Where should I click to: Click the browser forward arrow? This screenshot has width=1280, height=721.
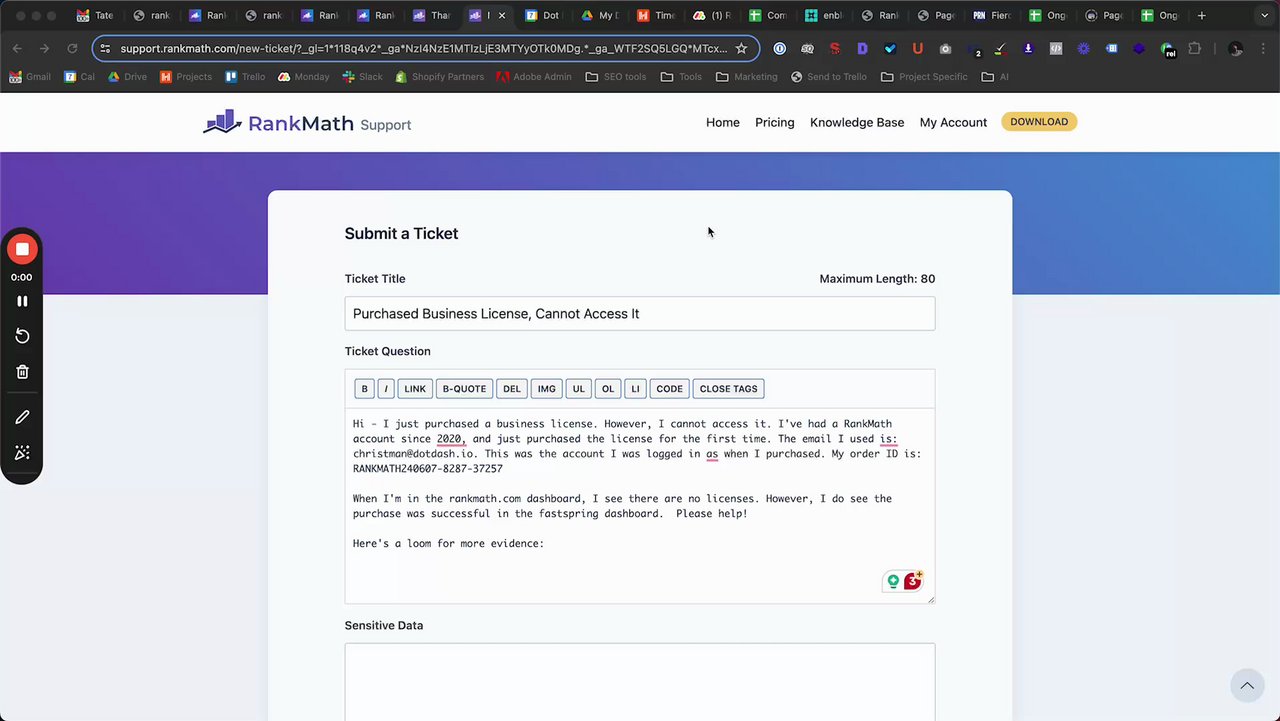44,48
